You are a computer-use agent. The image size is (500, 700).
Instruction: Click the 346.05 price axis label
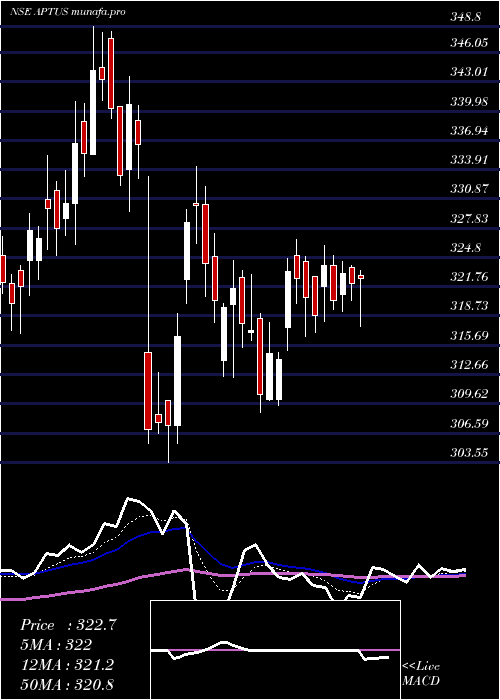point(469,43)
